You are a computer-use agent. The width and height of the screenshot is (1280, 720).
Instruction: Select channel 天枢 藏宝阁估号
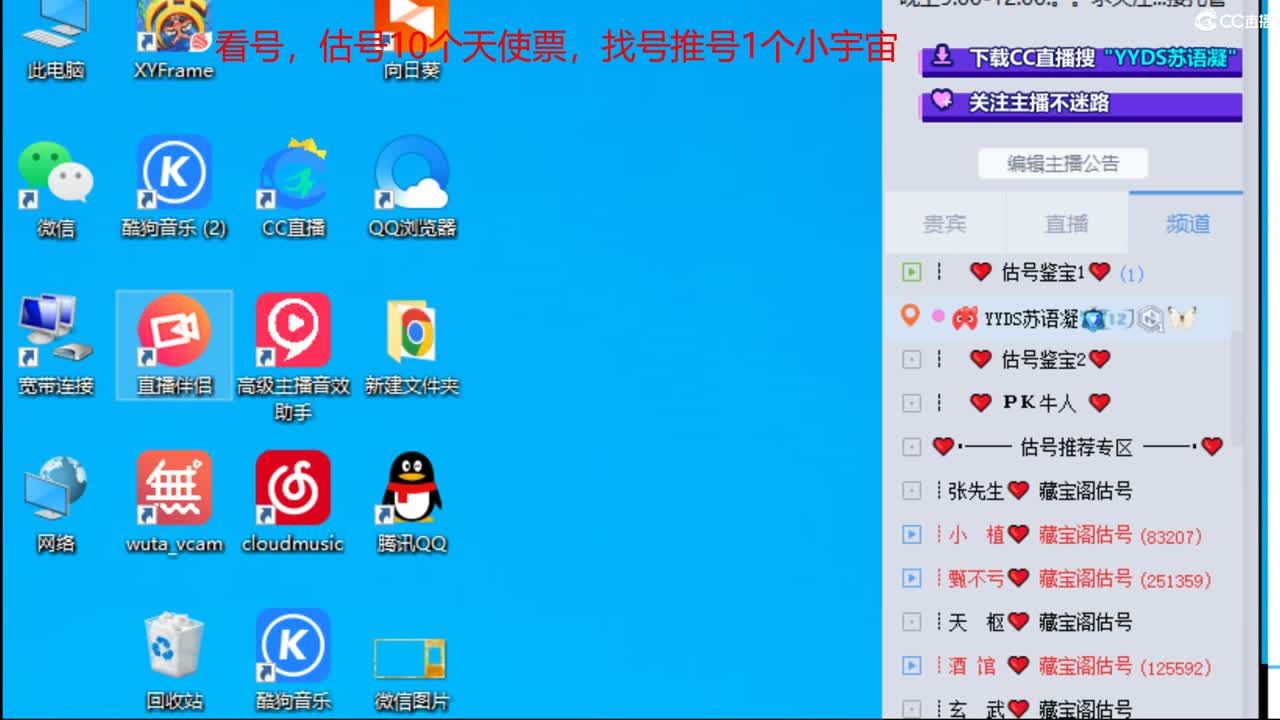pos(1040,622)
